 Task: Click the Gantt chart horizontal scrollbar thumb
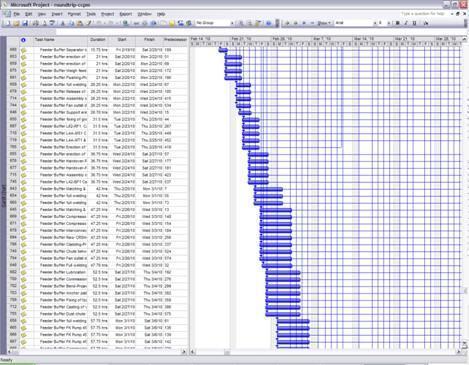point(227,352)
